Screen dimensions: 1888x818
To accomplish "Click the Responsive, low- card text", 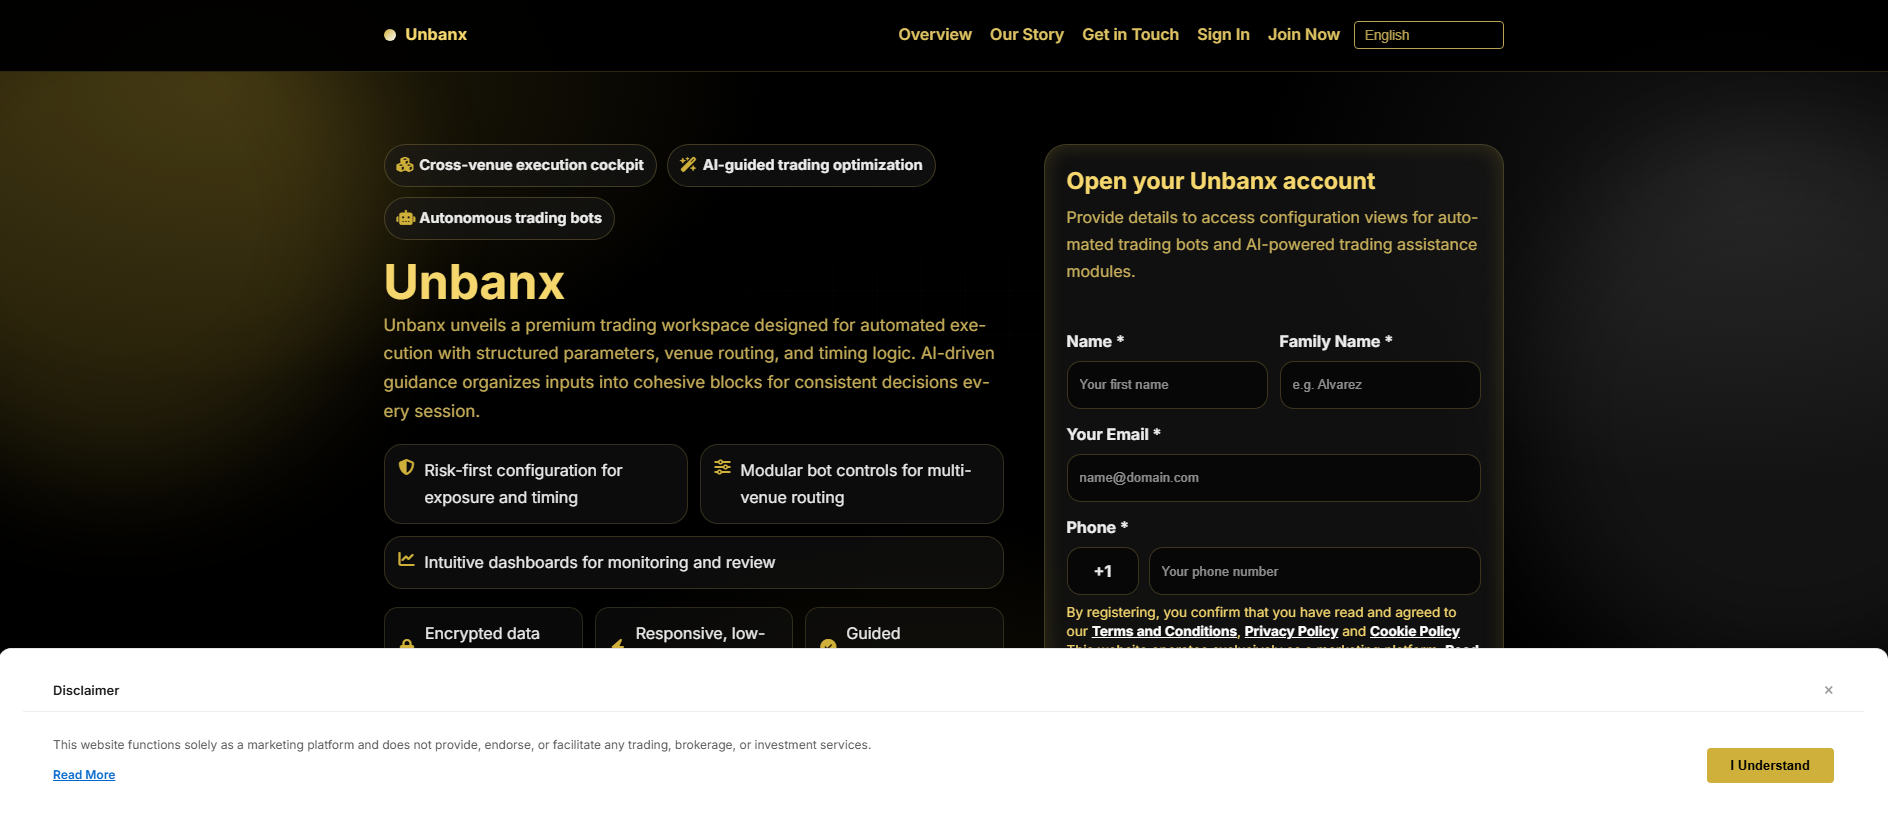I will [700, 634].
